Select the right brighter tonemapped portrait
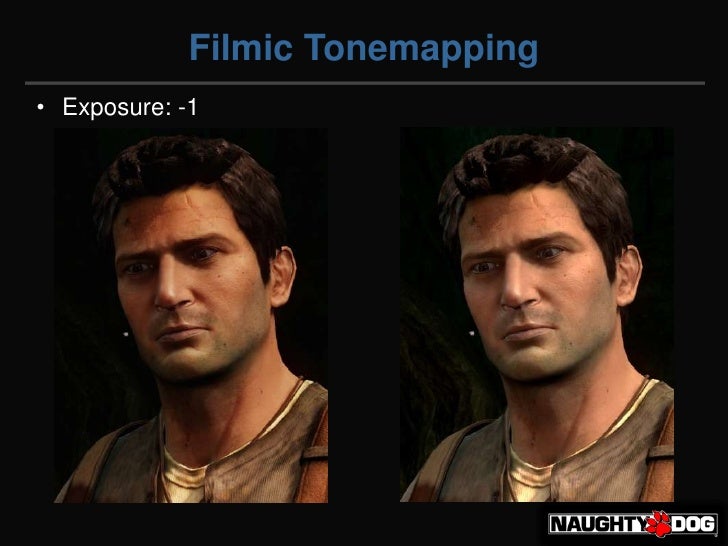Viewport: 728px width, 546px height. click(537, 315)
